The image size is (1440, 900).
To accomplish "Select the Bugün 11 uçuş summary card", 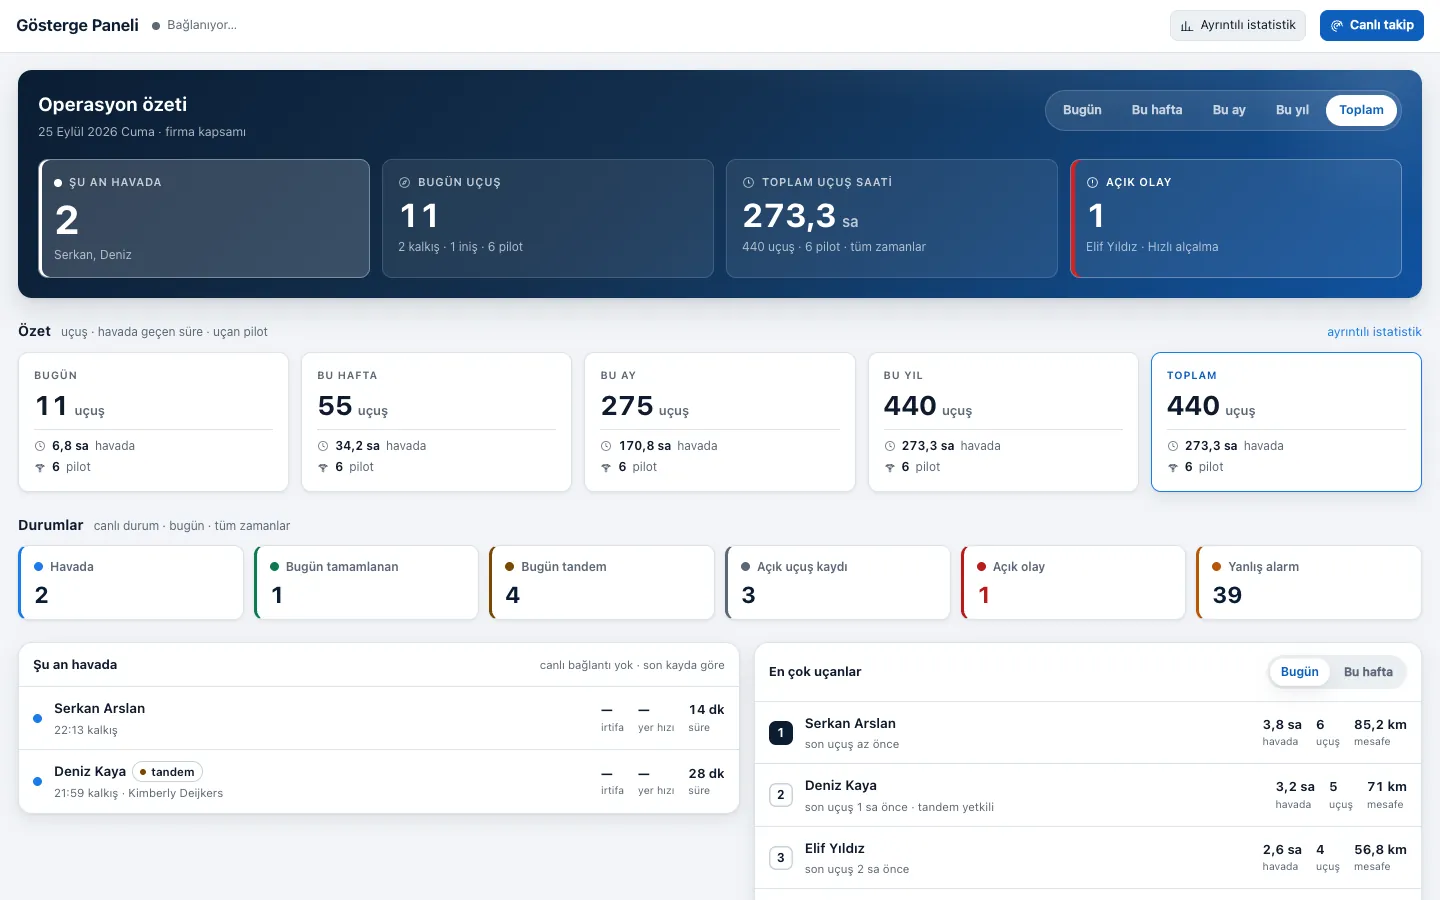I will (x=153, y=422).
